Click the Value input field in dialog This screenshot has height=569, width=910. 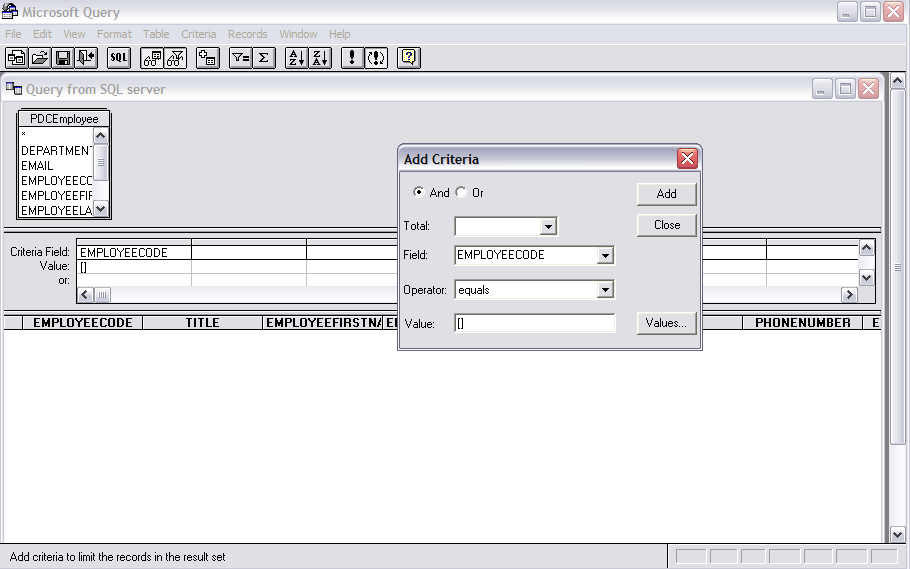coord(535,323)
